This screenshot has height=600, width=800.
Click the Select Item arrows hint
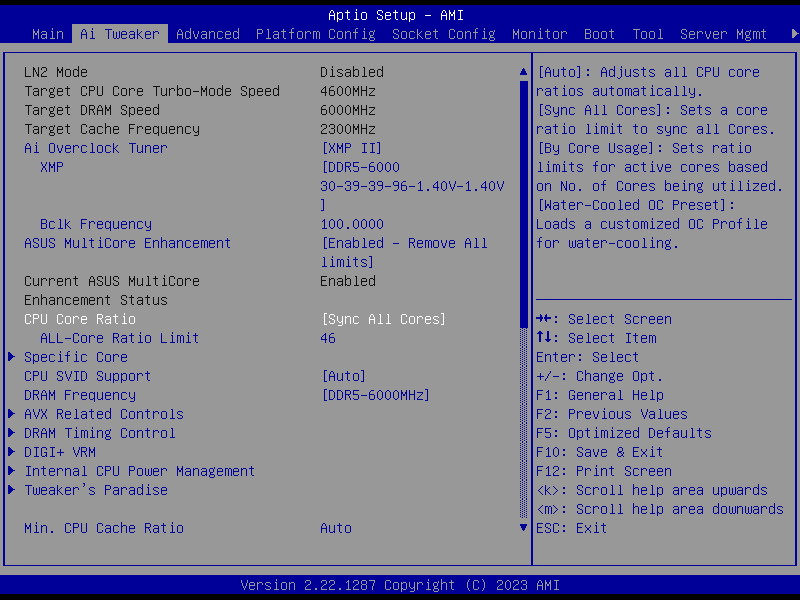click(x=596, y=338)
